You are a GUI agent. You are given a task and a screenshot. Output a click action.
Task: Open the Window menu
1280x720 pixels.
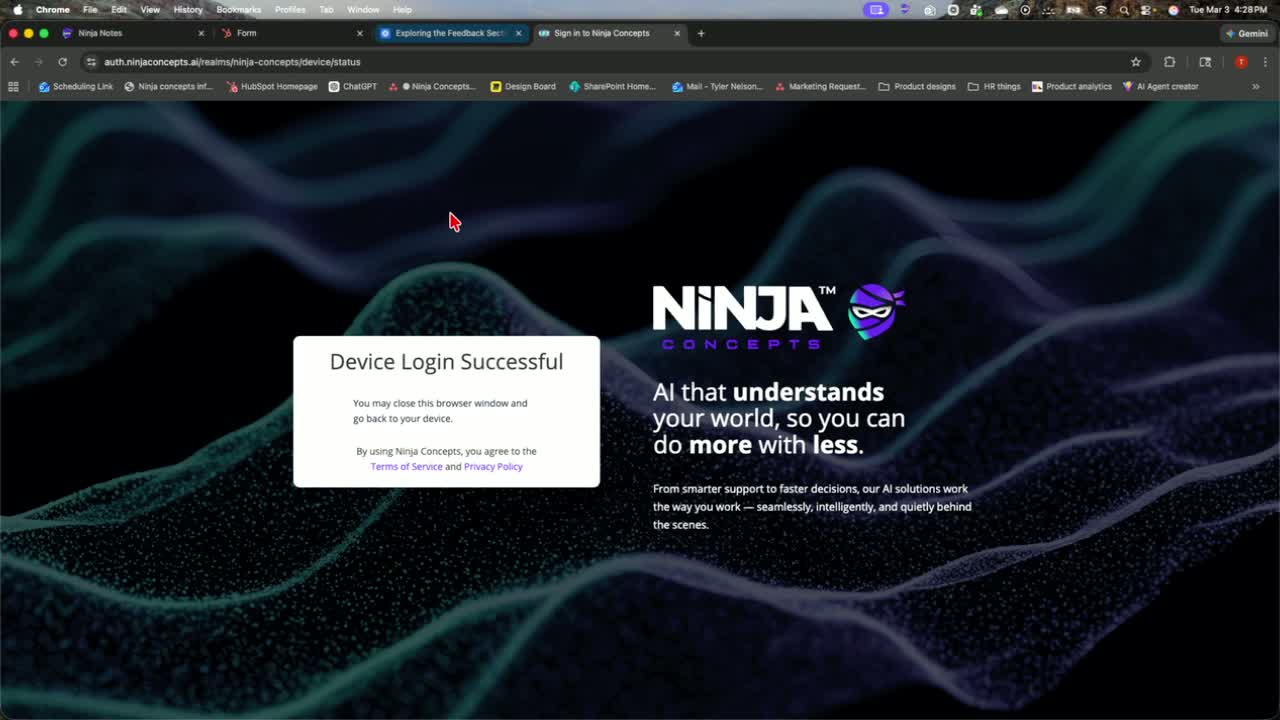tap(363, 9)
